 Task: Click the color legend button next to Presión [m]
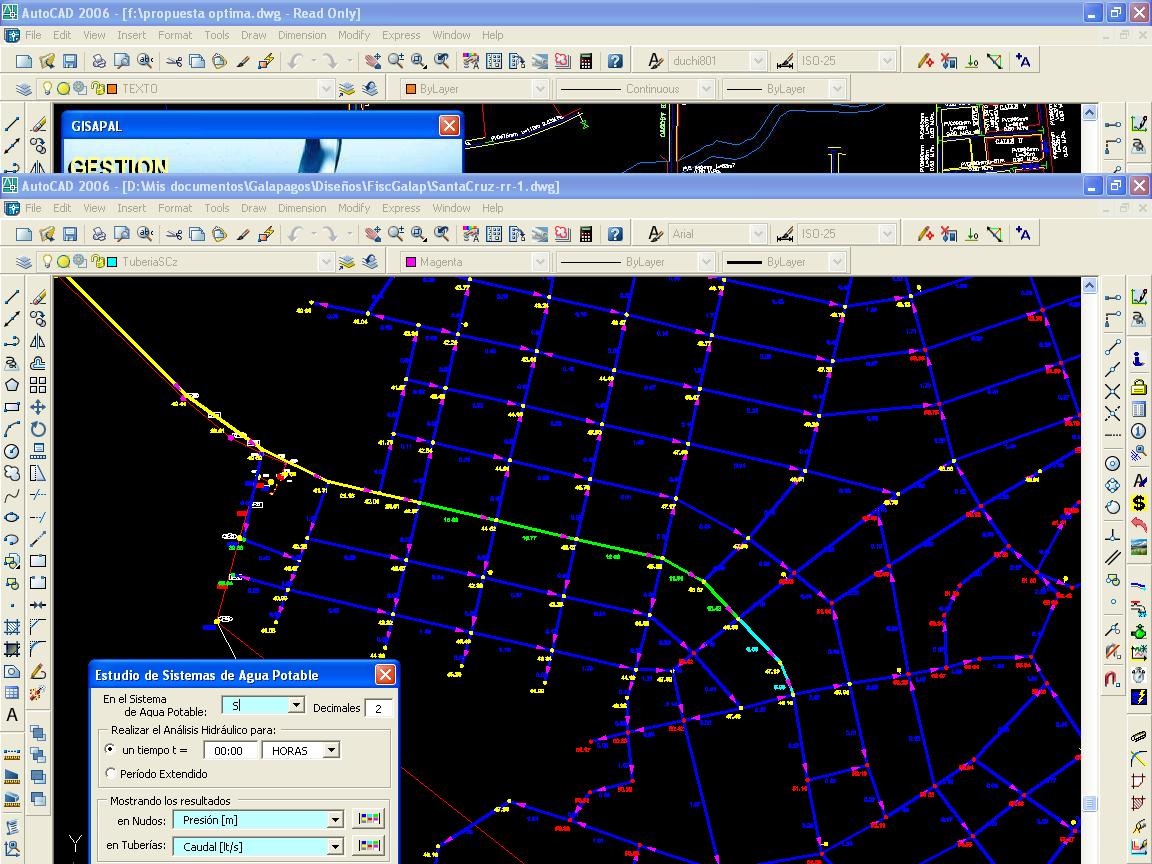pyautogui.click(x=368, y=819)
